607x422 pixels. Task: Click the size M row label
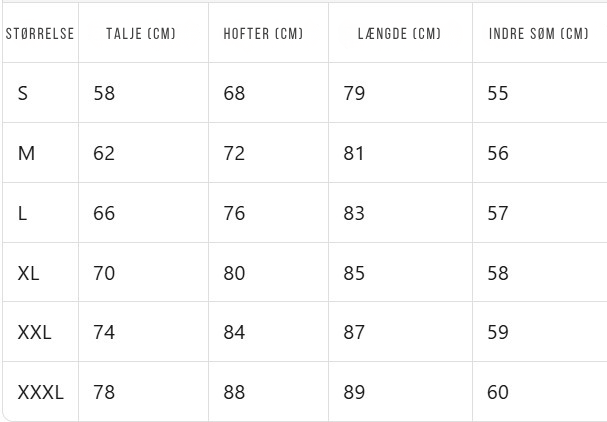26,153
